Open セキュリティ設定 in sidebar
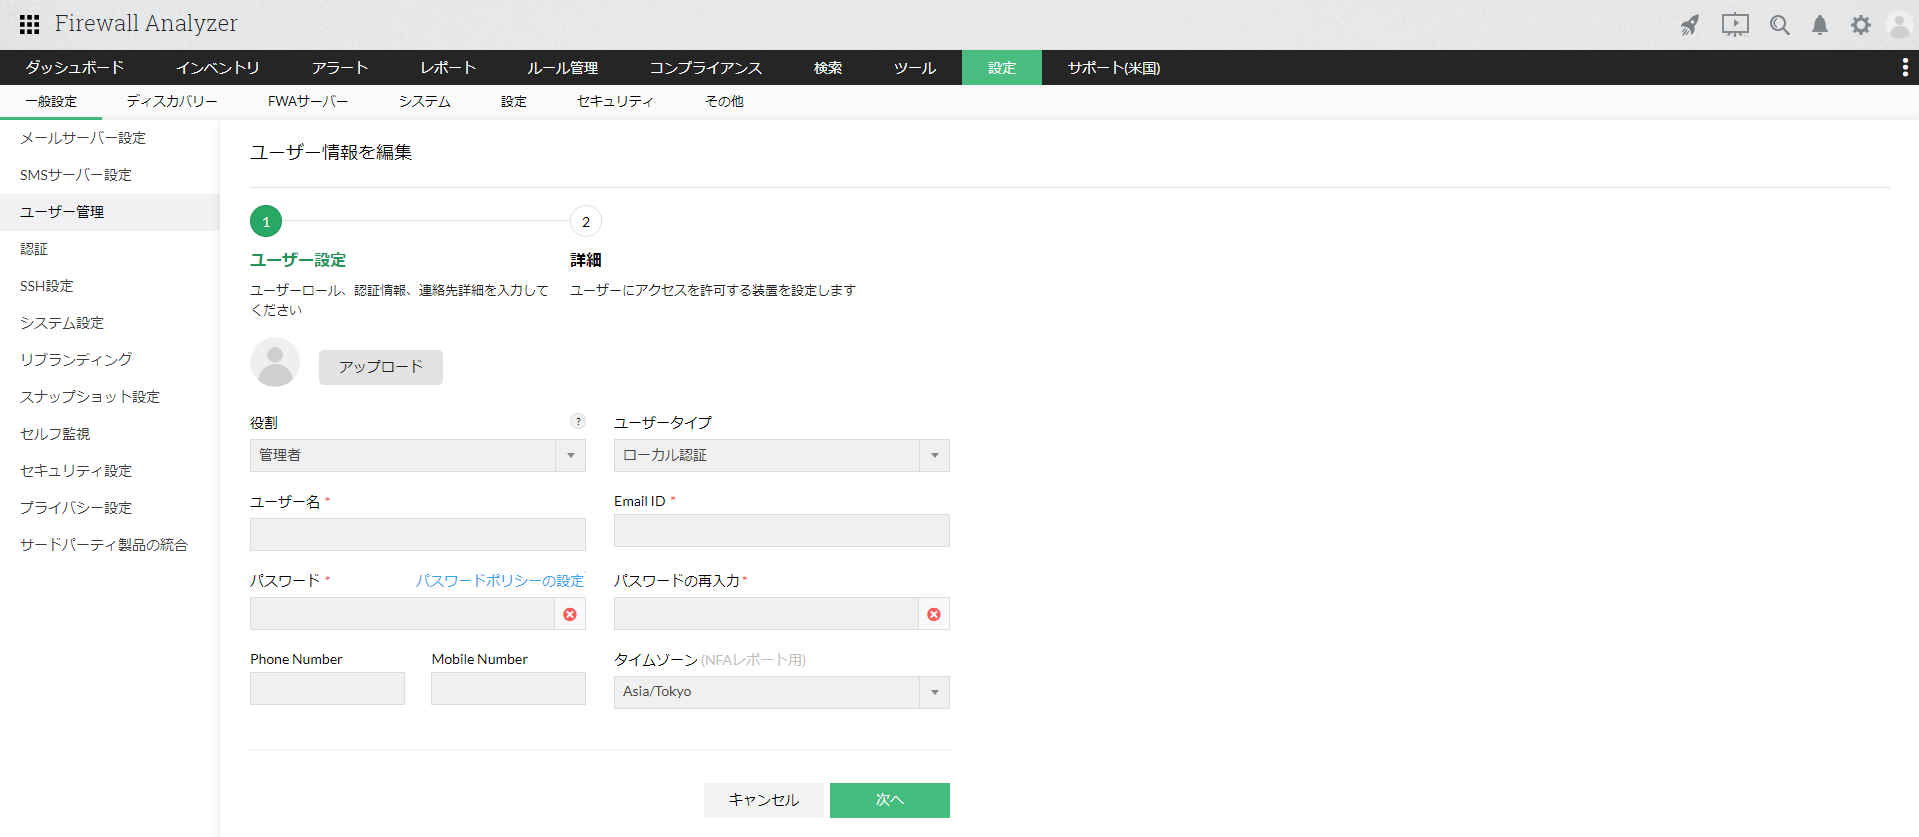1919x837 pixels. pyautogui.click(x=110, y=471)
